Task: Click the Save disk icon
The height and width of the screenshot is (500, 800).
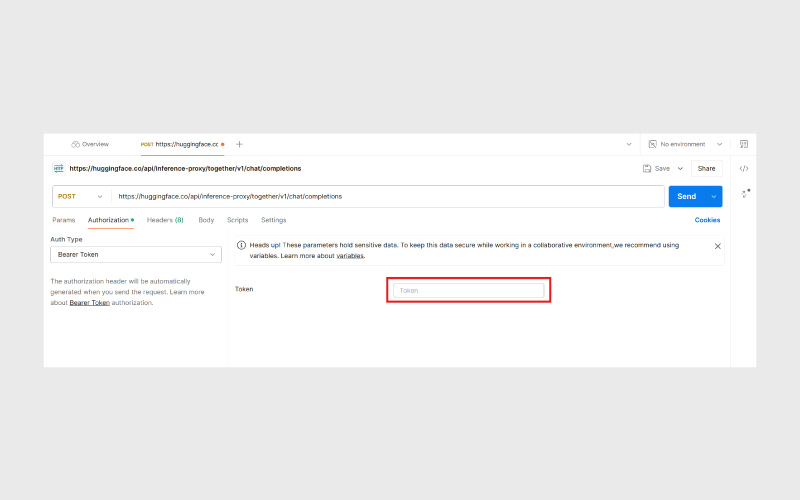Action: [x=648, y=169]
